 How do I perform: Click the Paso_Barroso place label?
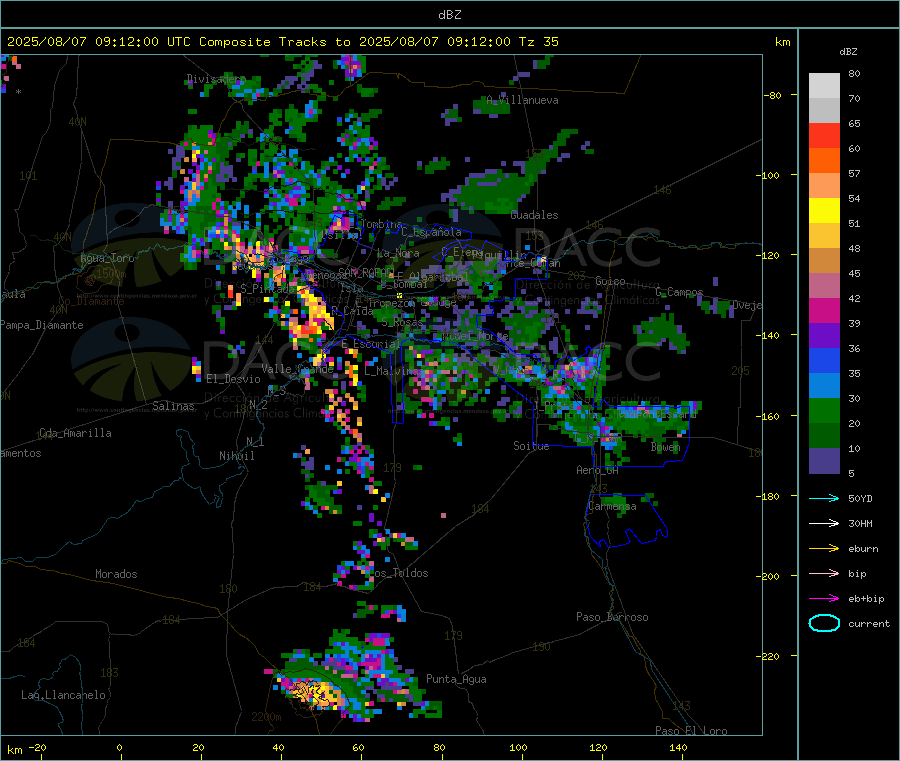(x=612, y=617)
